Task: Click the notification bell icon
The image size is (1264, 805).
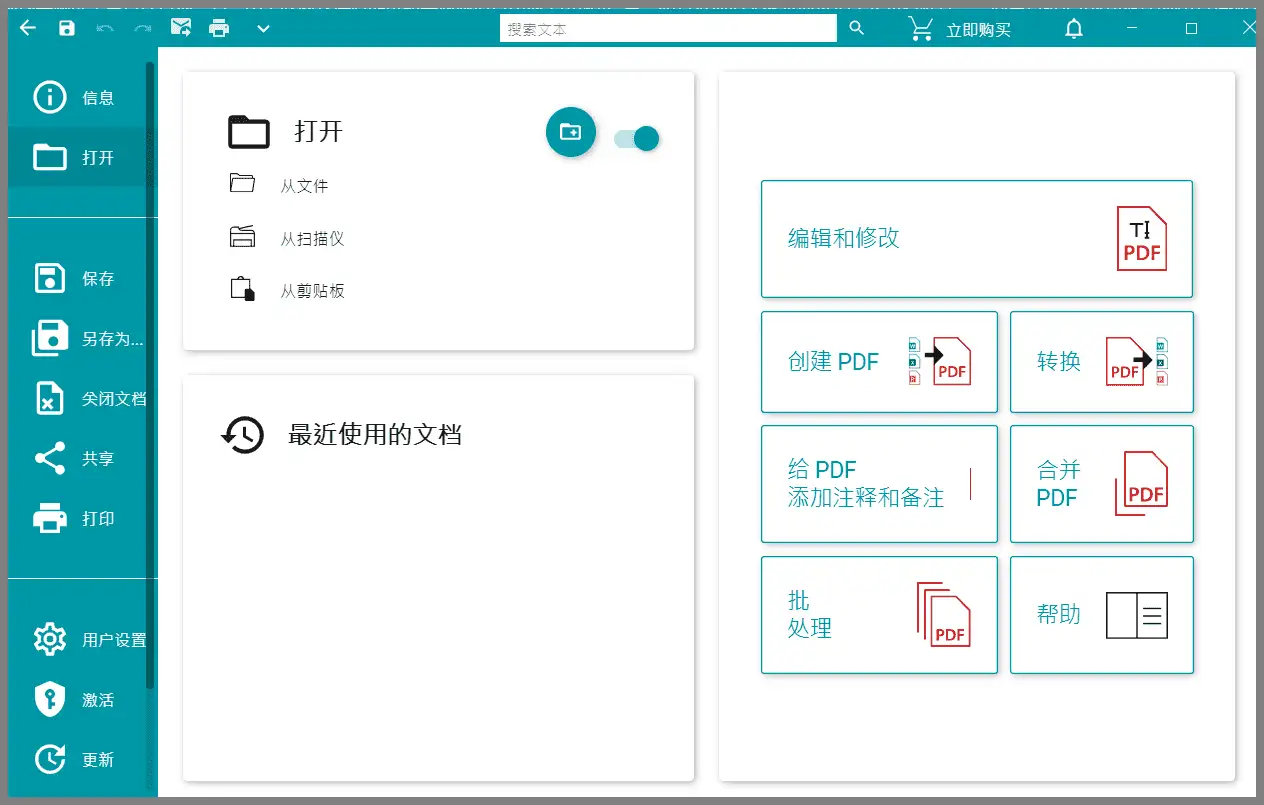Action: tap(1073, 28)
